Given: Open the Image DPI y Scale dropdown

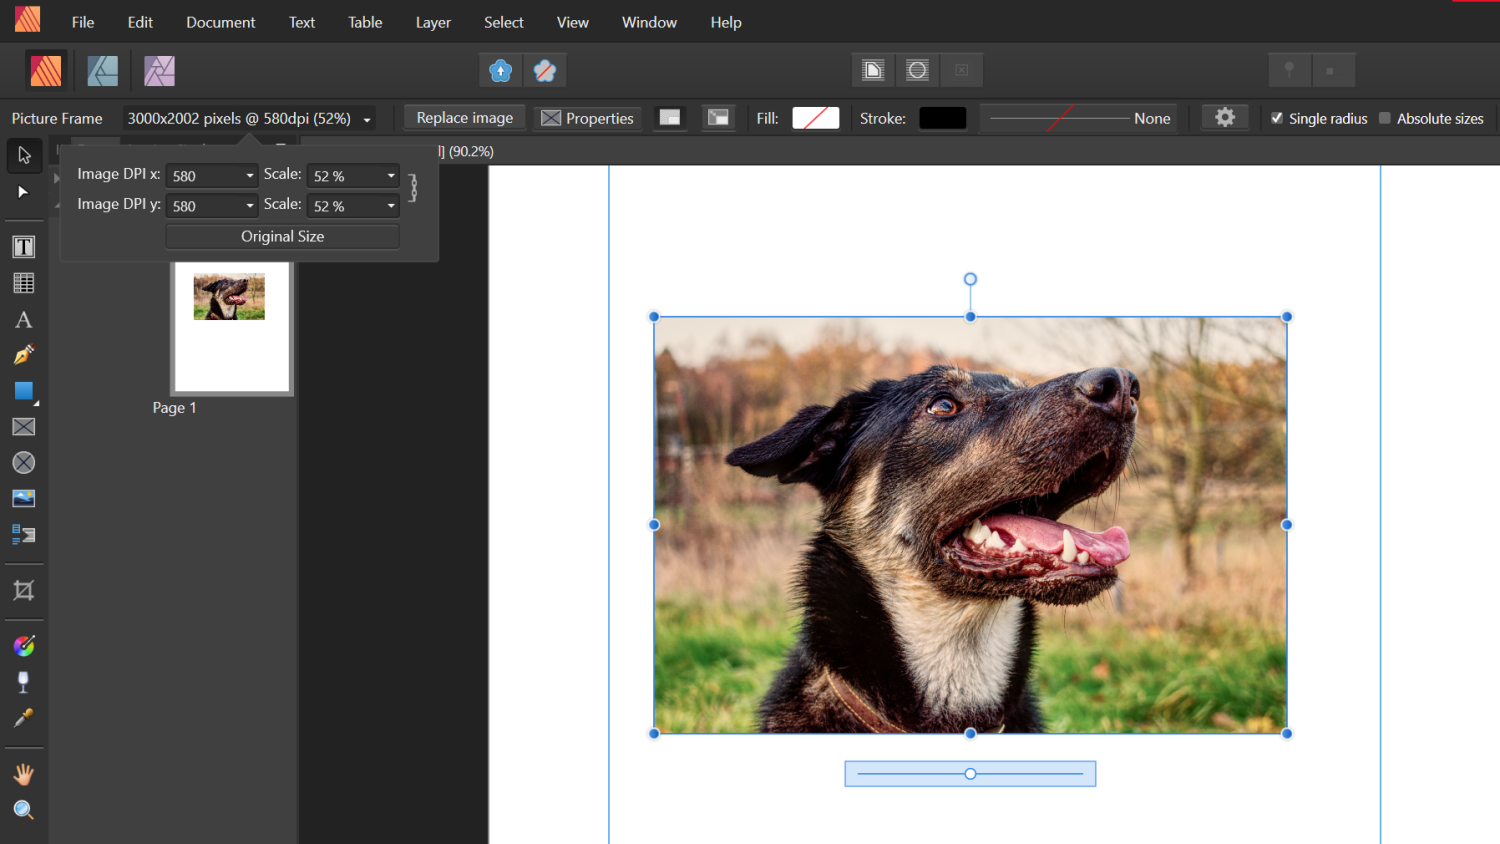Looking at the screenshot, I should click(x=391, y=206).
